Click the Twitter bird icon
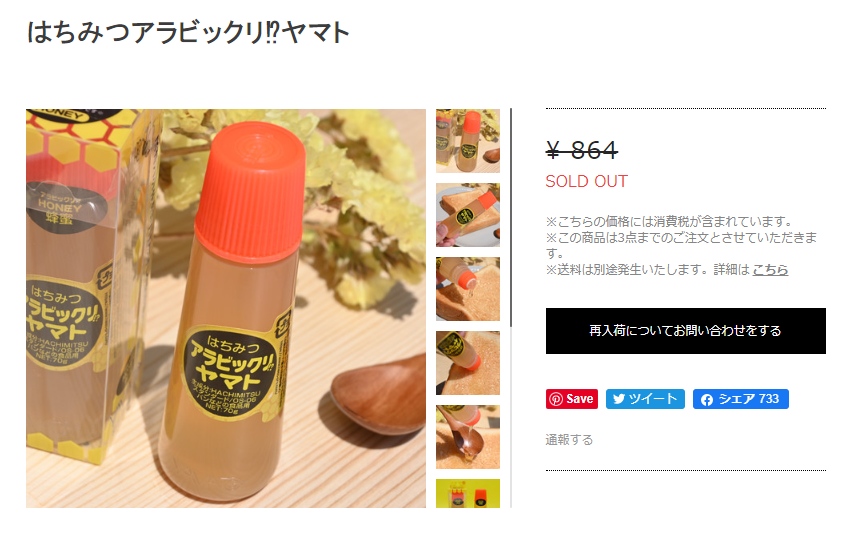This screenshot has width=849, height=543. point(619,399)
